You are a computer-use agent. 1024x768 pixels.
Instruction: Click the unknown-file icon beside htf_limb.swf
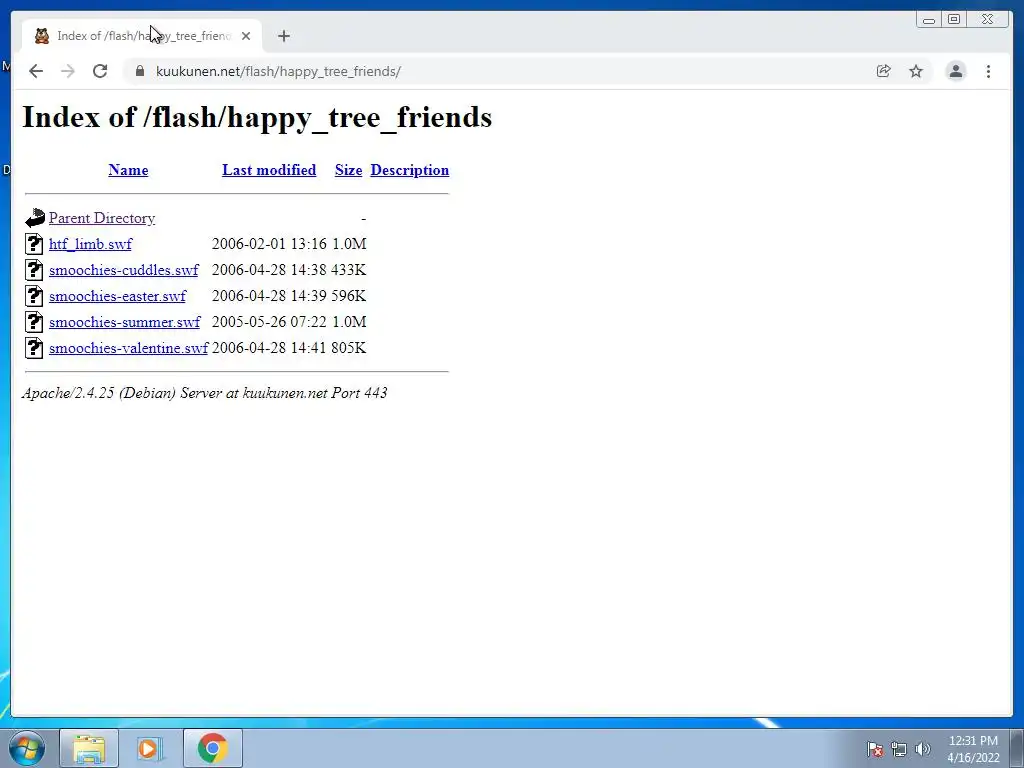coord(34,244)
